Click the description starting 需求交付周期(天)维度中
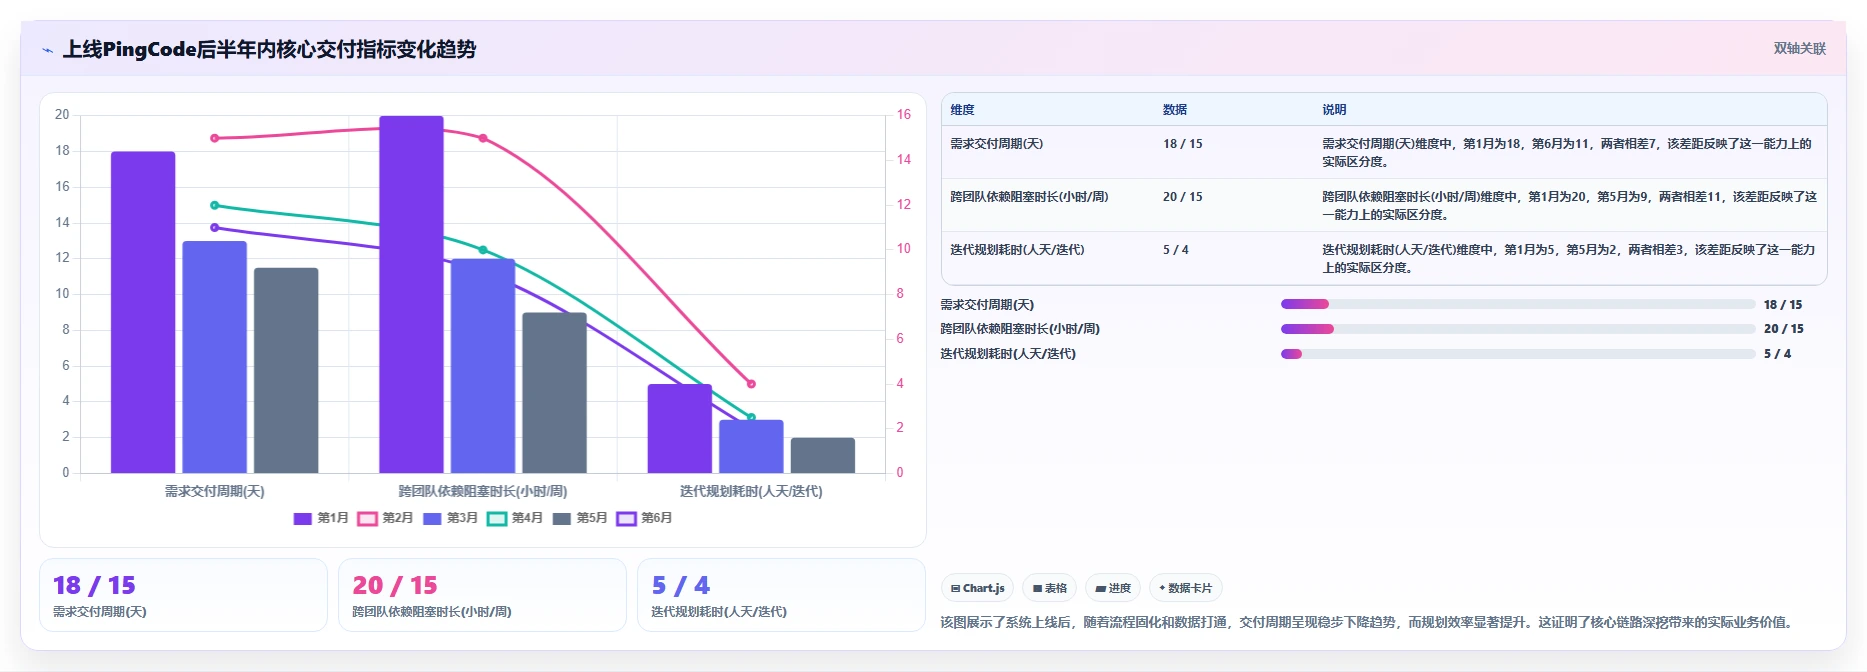The height and width of the screenshot is (672, 1867). 1567,153
